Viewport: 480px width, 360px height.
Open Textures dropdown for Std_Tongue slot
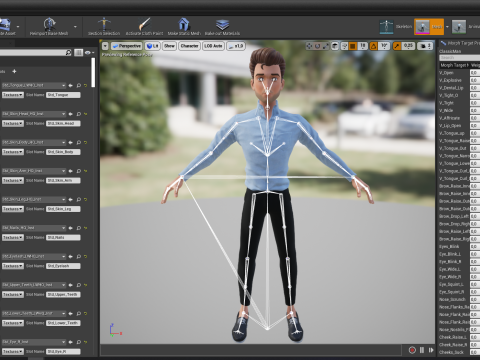tap(13, 95)
